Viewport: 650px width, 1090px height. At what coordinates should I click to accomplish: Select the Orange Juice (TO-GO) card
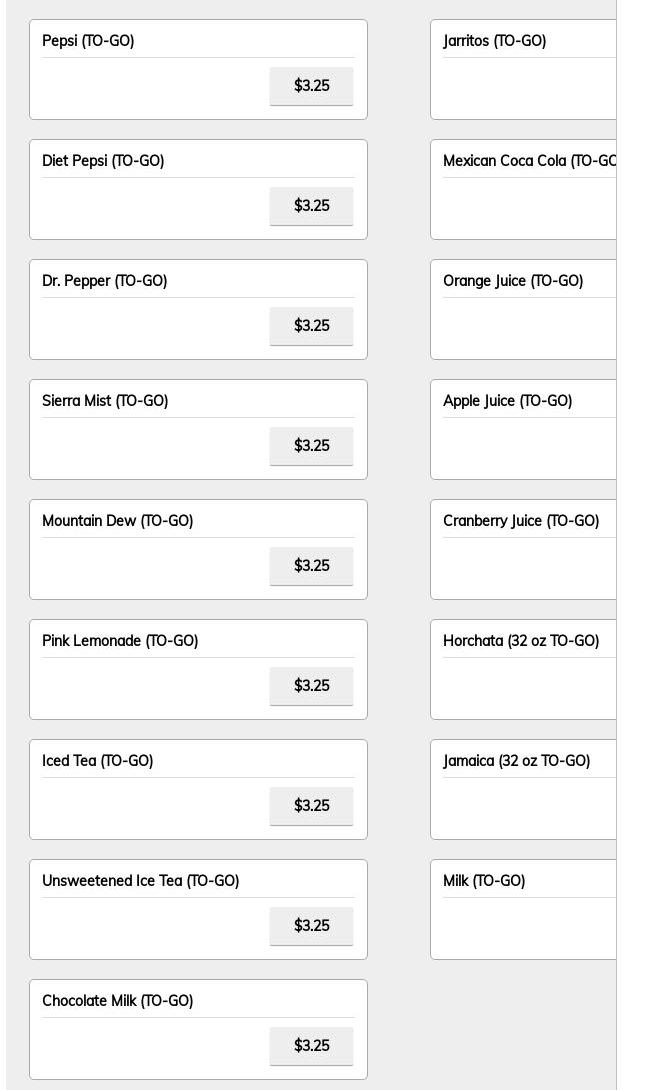point(523,309)
